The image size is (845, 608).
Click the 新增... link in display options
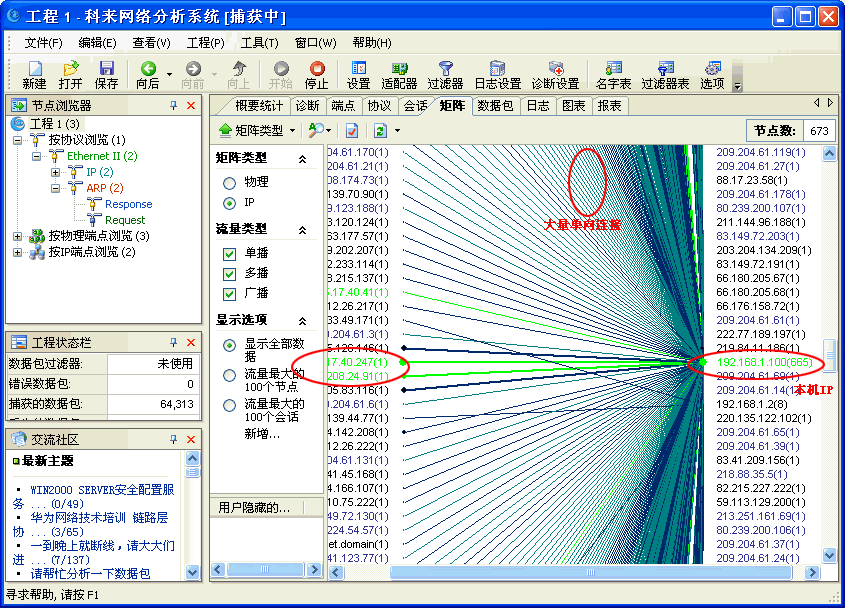[263, 434]
